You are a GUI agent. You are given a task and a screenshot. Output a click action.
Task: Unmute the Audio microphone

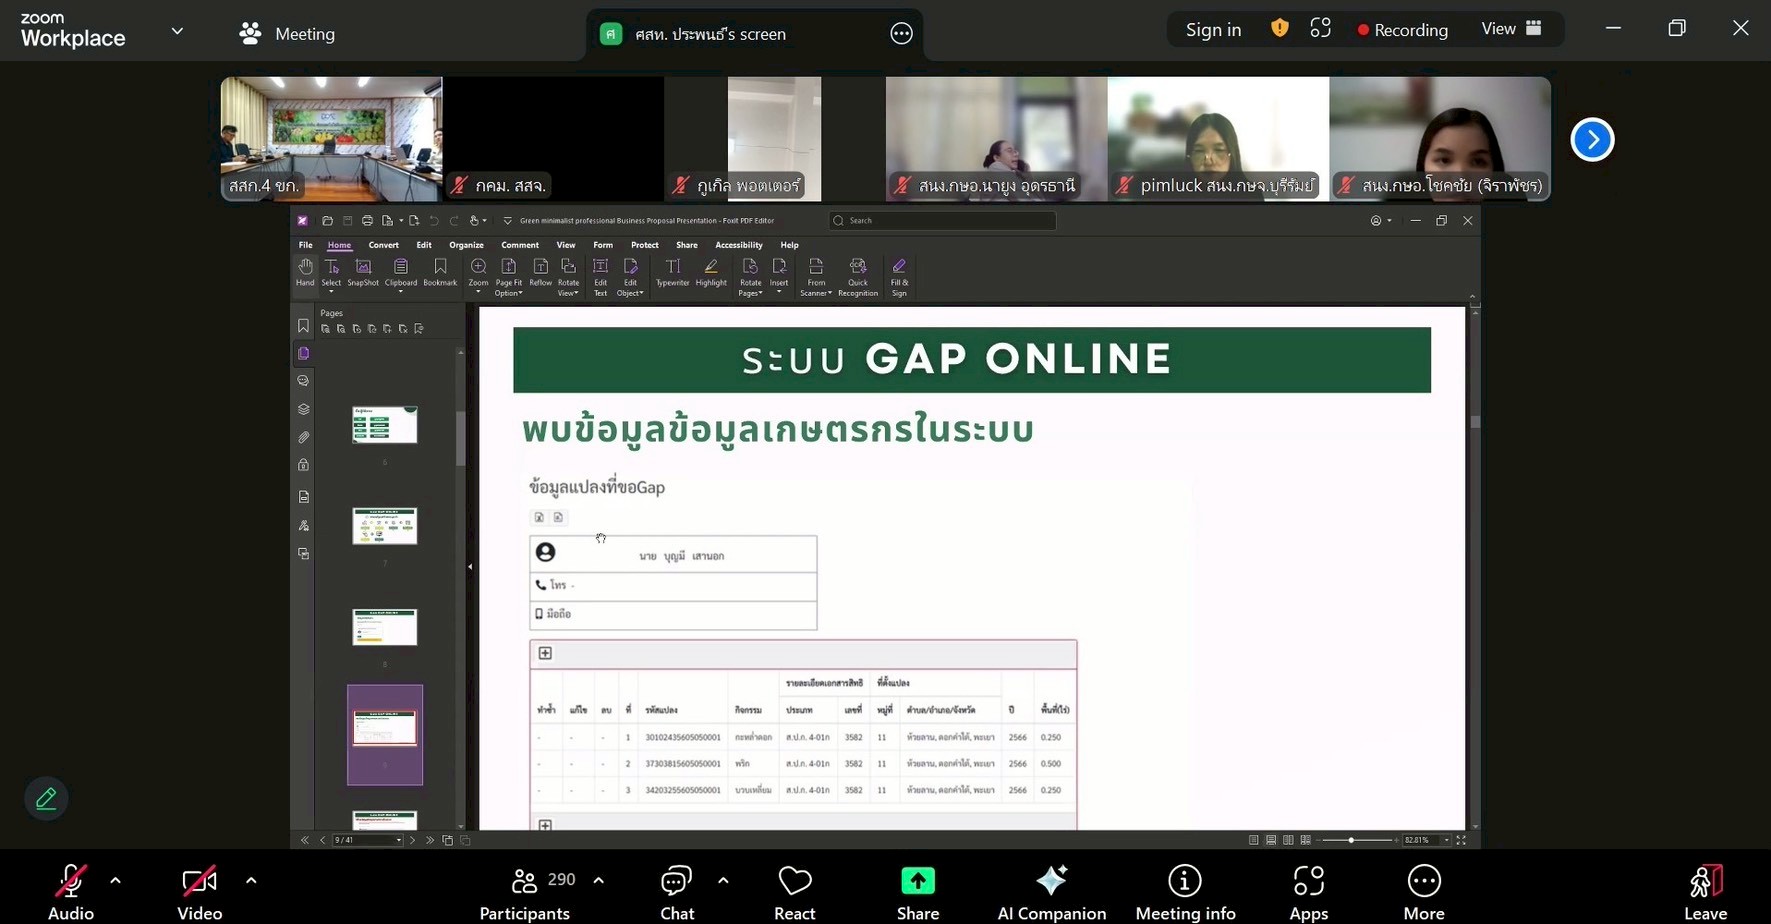pos(70,891)
